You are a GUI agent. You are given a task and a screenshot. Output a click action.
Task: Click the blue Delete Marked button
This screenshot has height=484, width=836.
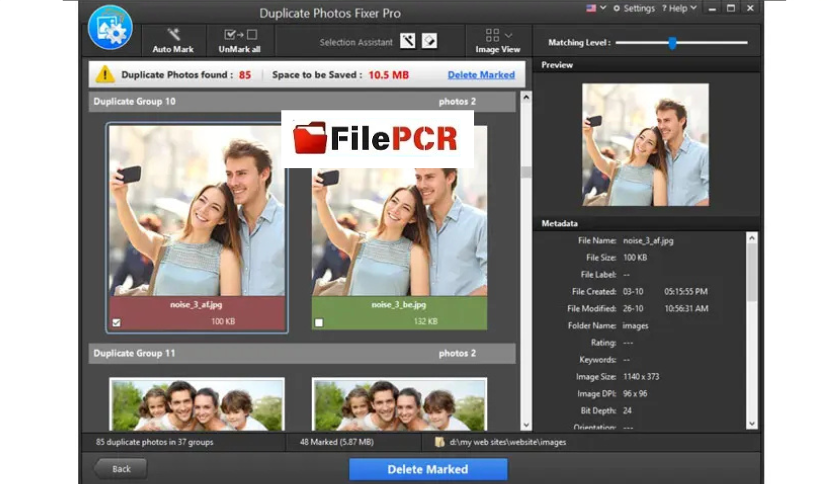[428, 469]
